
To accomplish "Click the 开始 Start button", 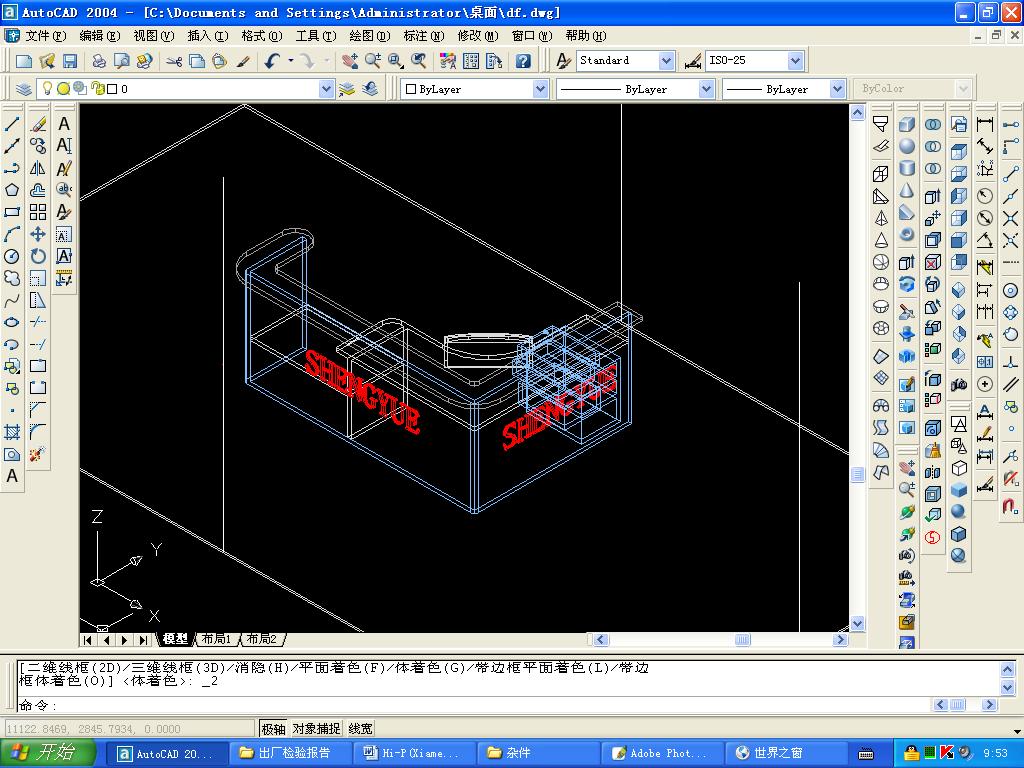I will tap(47, 752).
